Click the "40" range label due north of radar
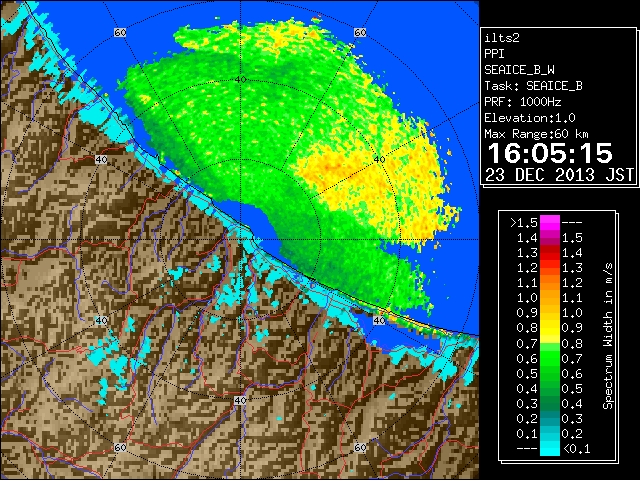 pyautogui.click(x=240, y=80)
